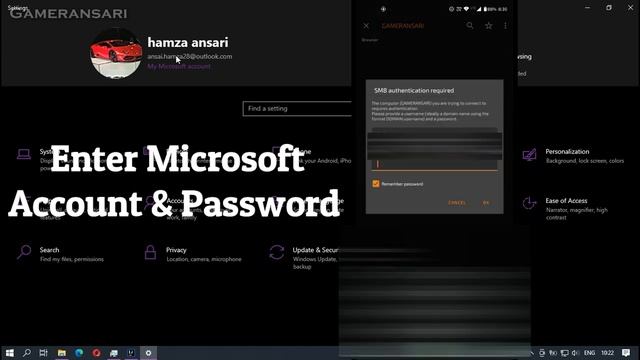Open Ease of Access settings category
Screen dimensions: 640x360
tap(565, 208)
